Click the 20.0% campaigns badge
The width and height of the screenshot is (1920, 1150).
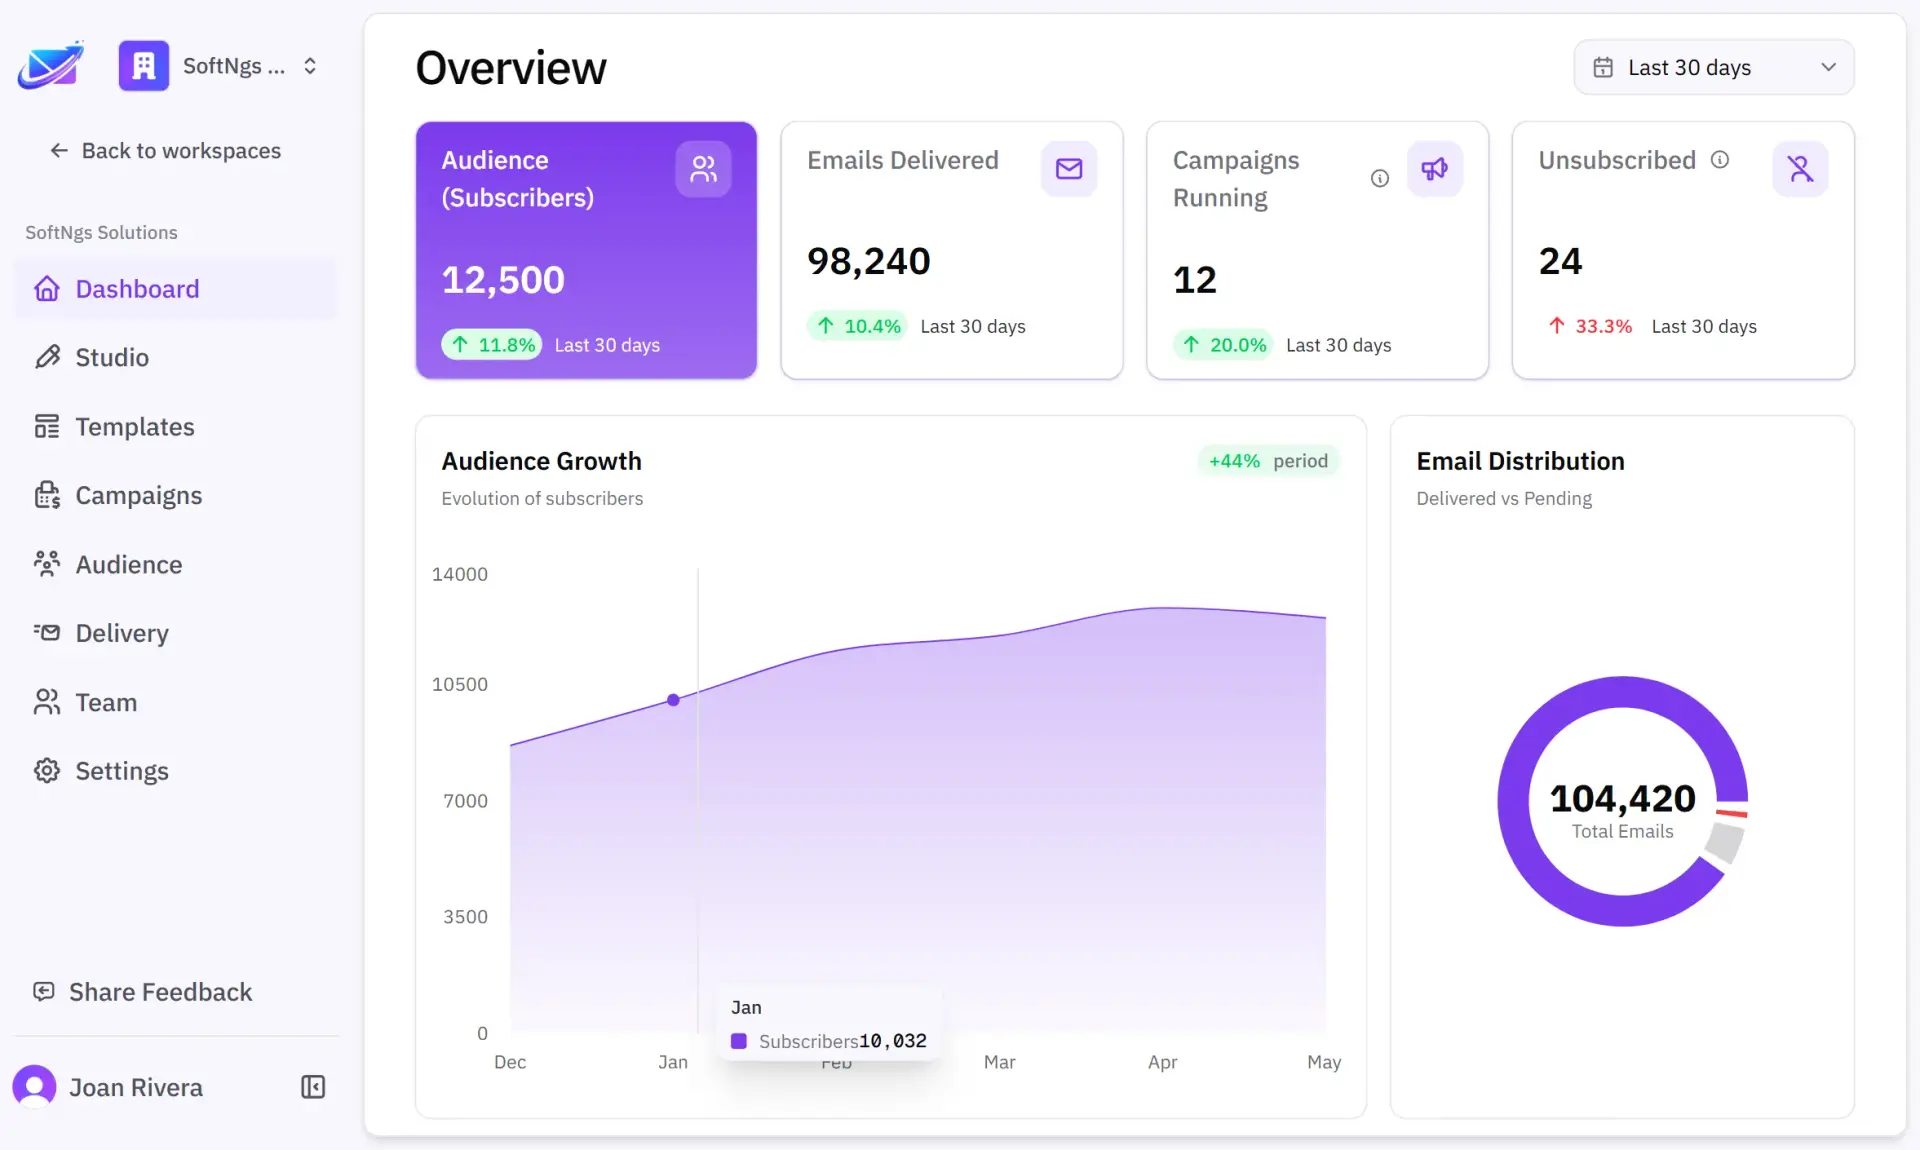point(1224,345)
